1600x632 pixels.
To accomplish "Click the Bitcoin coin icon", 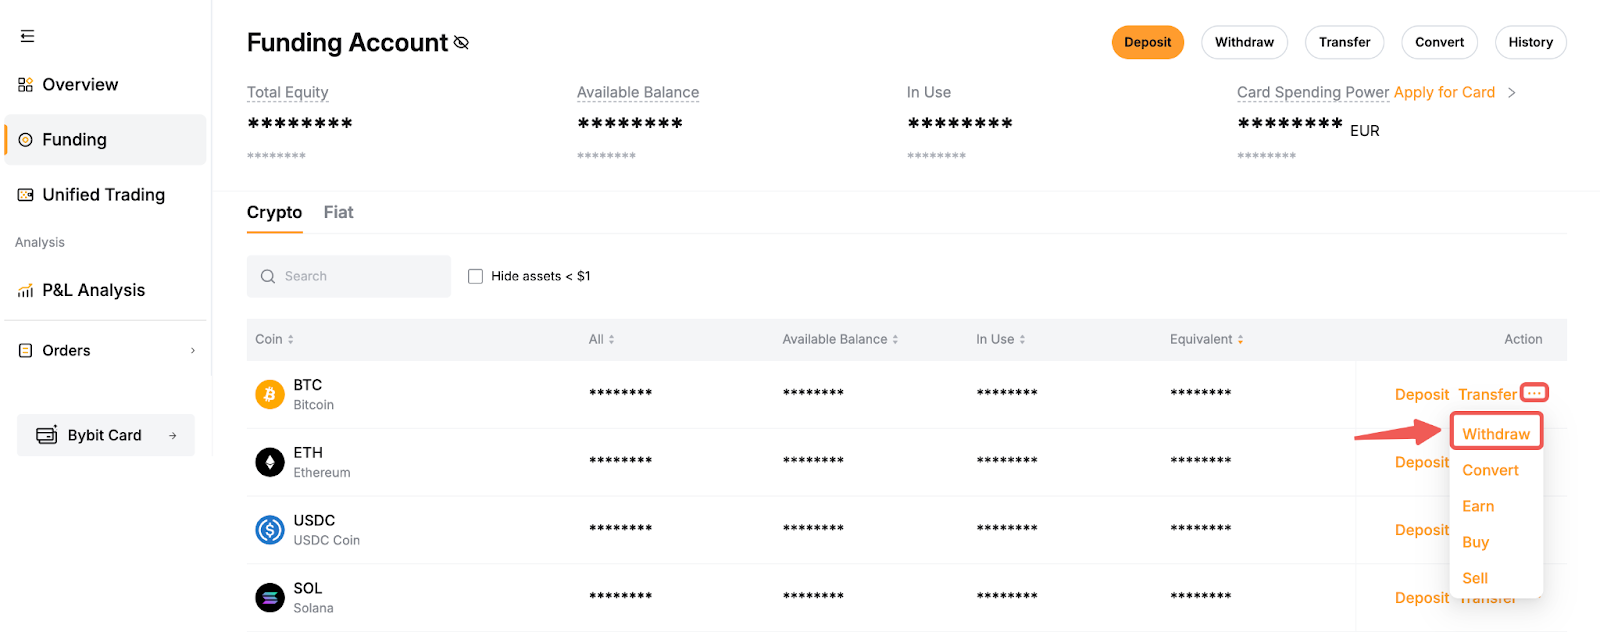I will 269,395.
